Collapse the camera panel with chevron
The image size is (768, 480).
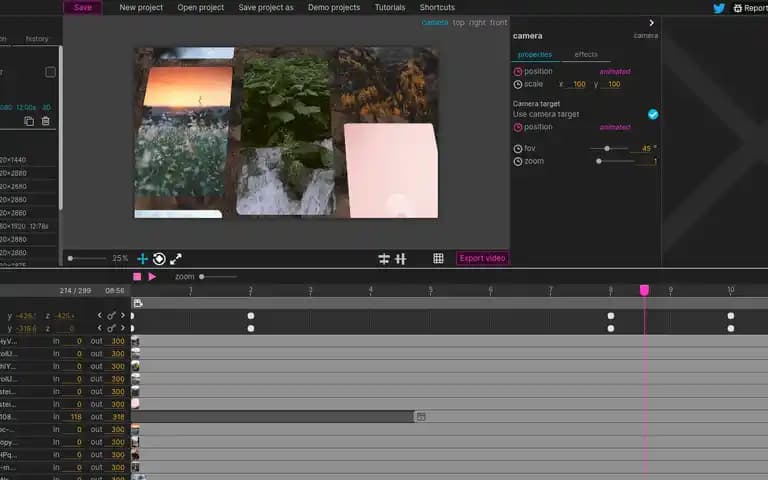click(651, 23)
